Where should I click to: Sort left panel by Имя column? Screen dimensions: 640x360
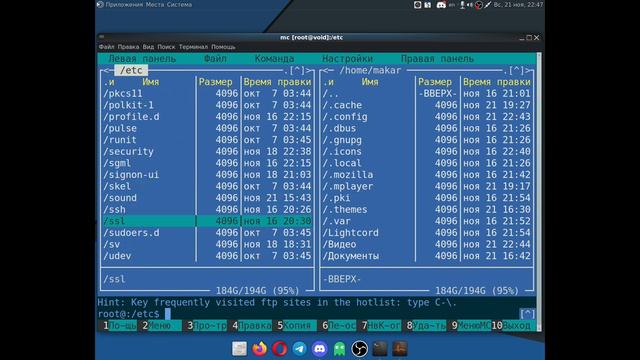(151, 82)
